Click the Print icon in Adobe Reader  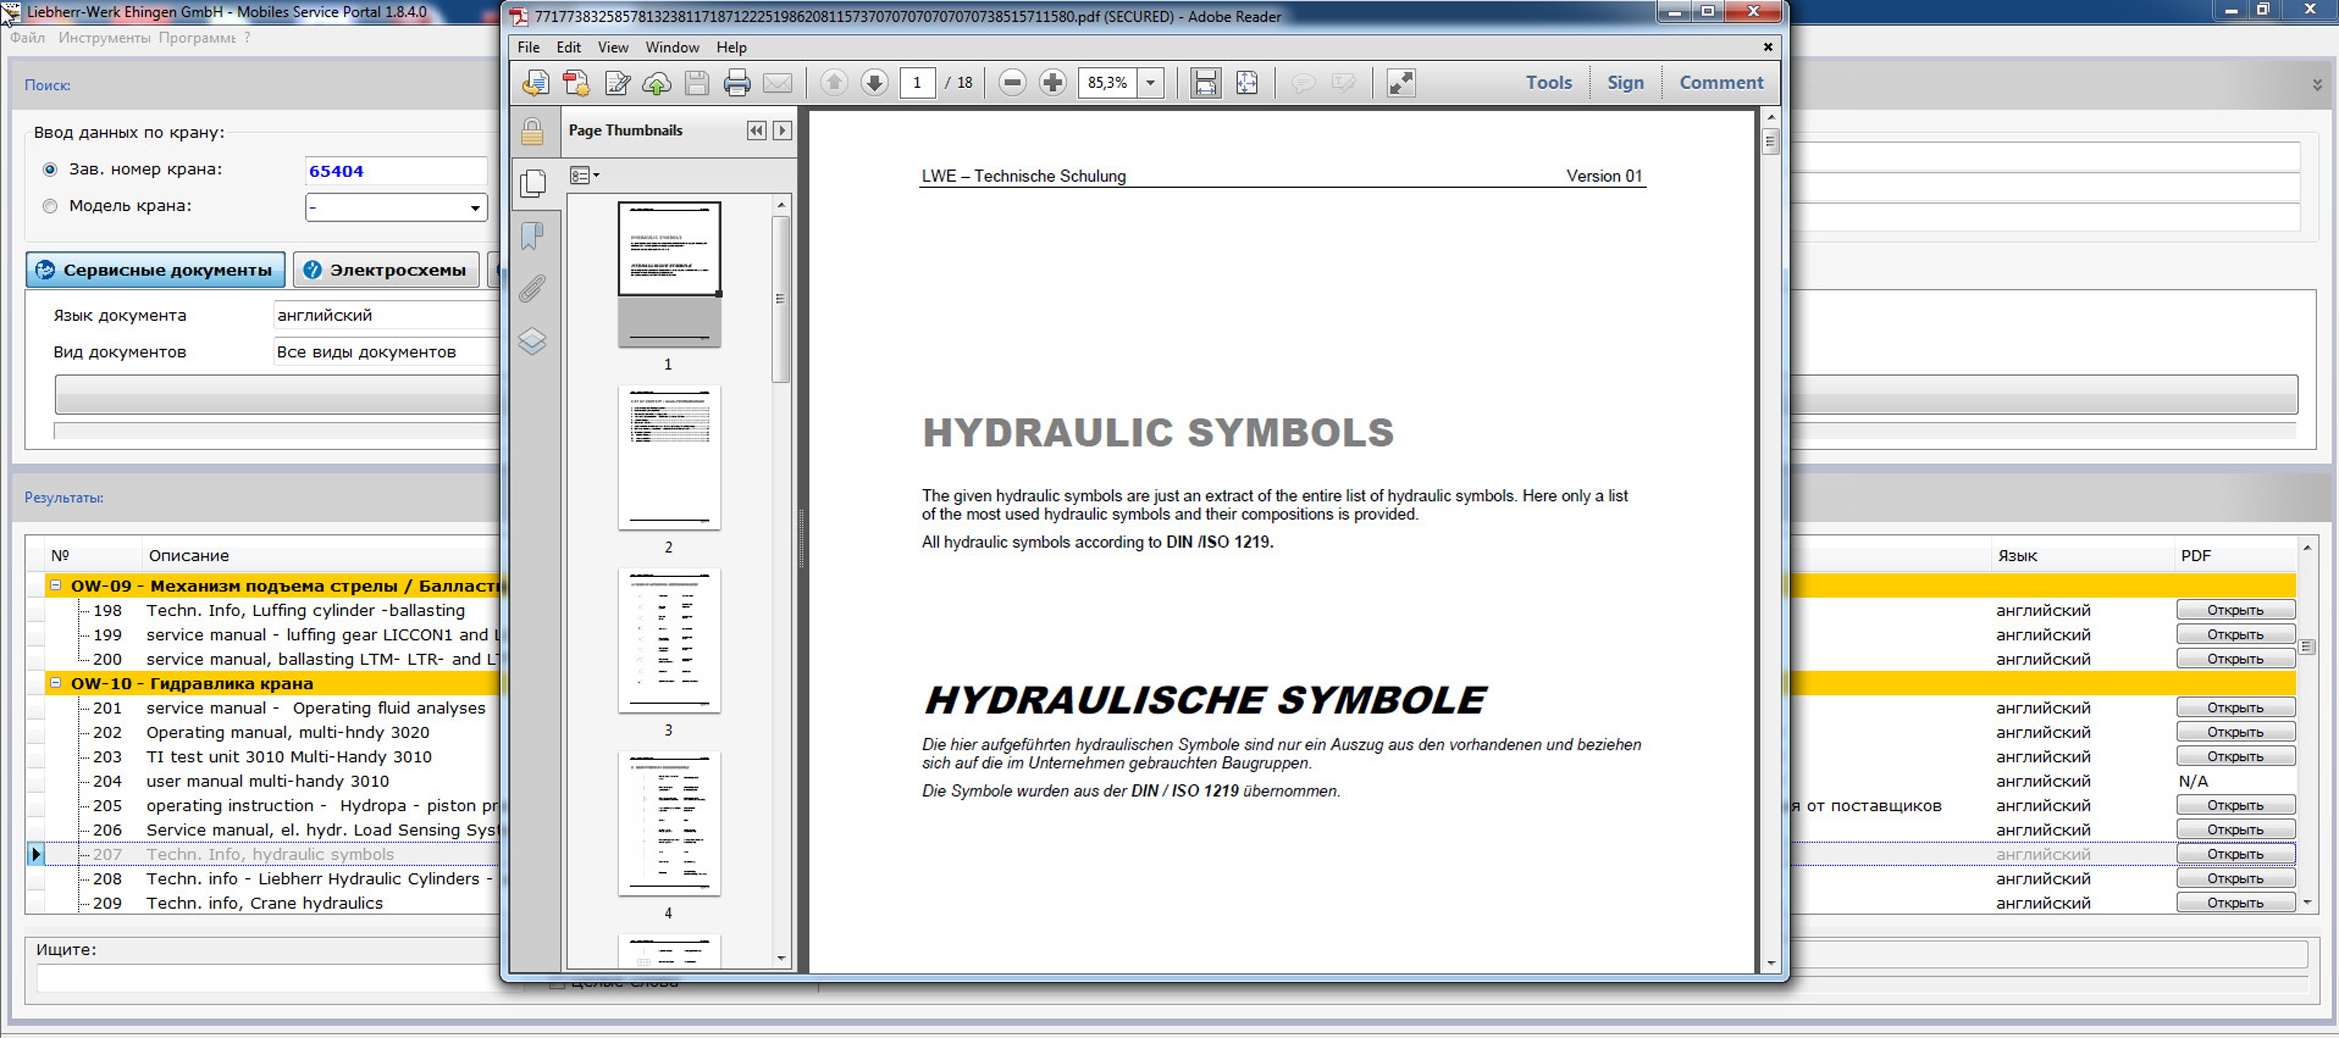[x=736, y=83]
